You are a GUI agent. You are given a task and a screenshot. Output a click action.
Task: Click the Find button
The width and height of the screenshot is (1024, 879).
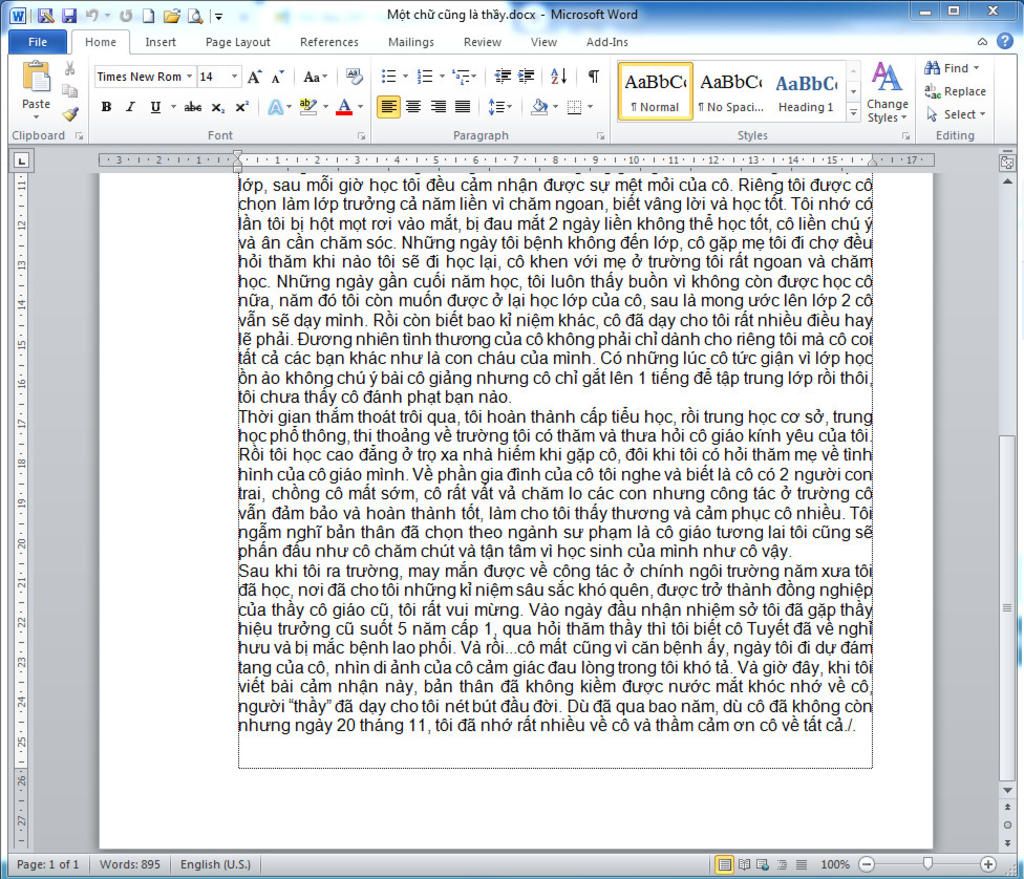(952, 68)
